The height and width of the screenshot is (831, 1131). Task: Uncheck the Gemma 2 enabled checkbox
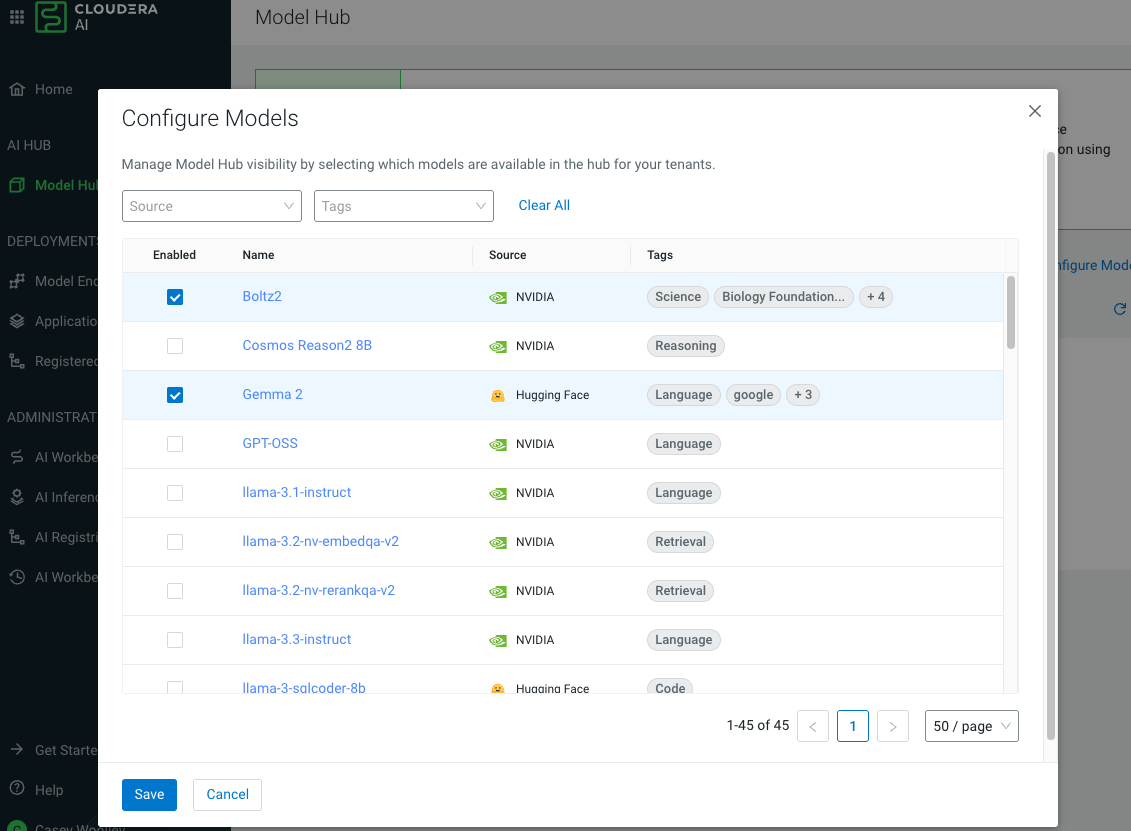tap(175, 395)
